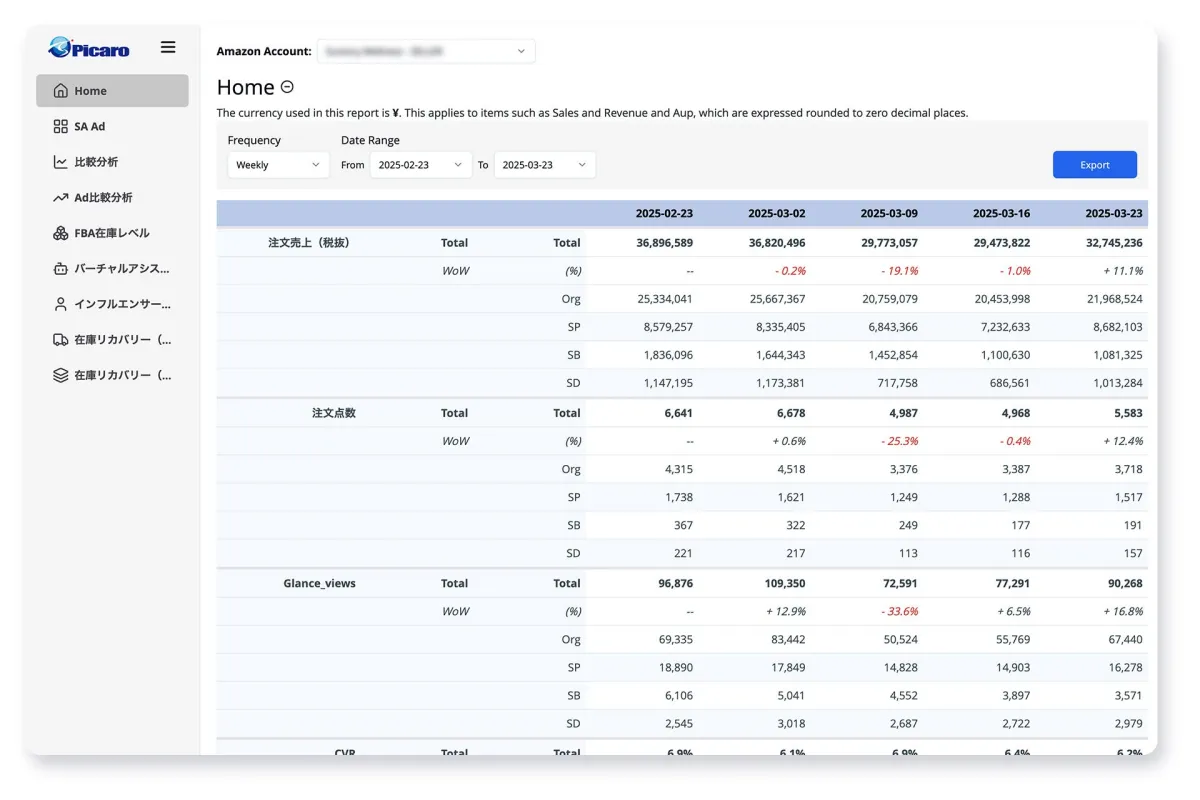Click the Ad比較分析 trend arrow icon
Image resolution: width=1200 pixels, height=800 pixels.
tap(60, 198)
